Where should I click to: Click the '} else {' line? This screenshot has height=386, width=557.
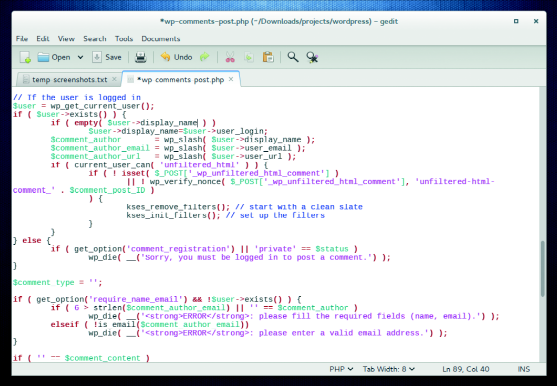[32, 241]
